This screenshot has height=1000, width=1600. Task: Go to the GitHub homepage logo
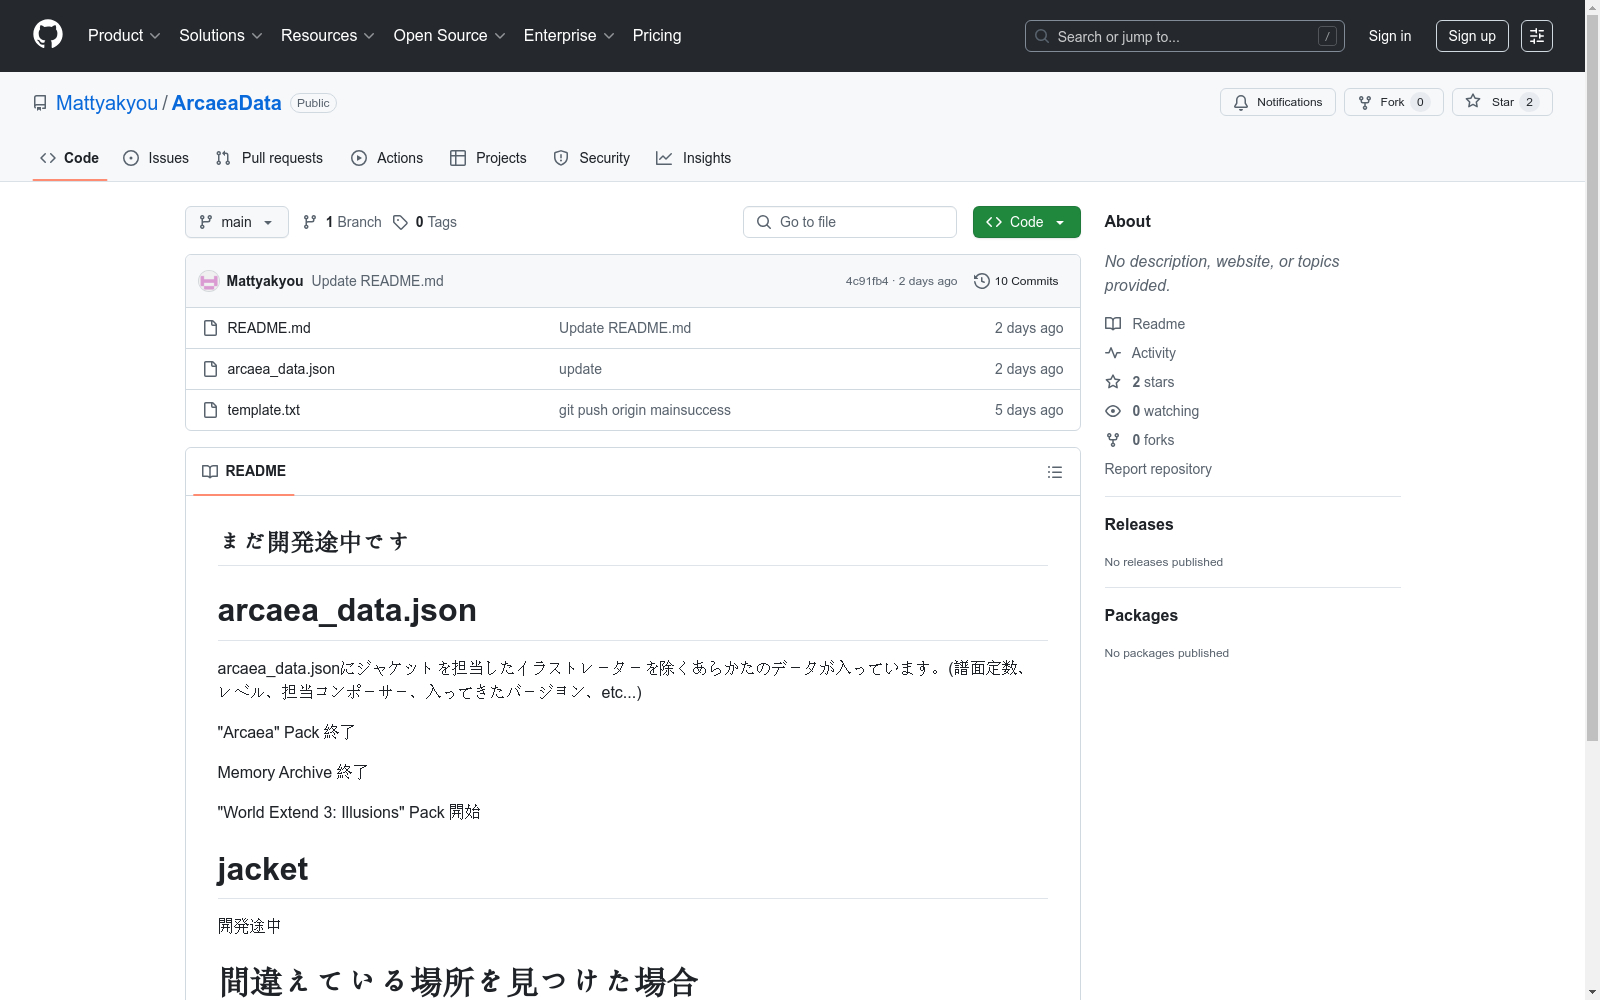pos(48,35)
